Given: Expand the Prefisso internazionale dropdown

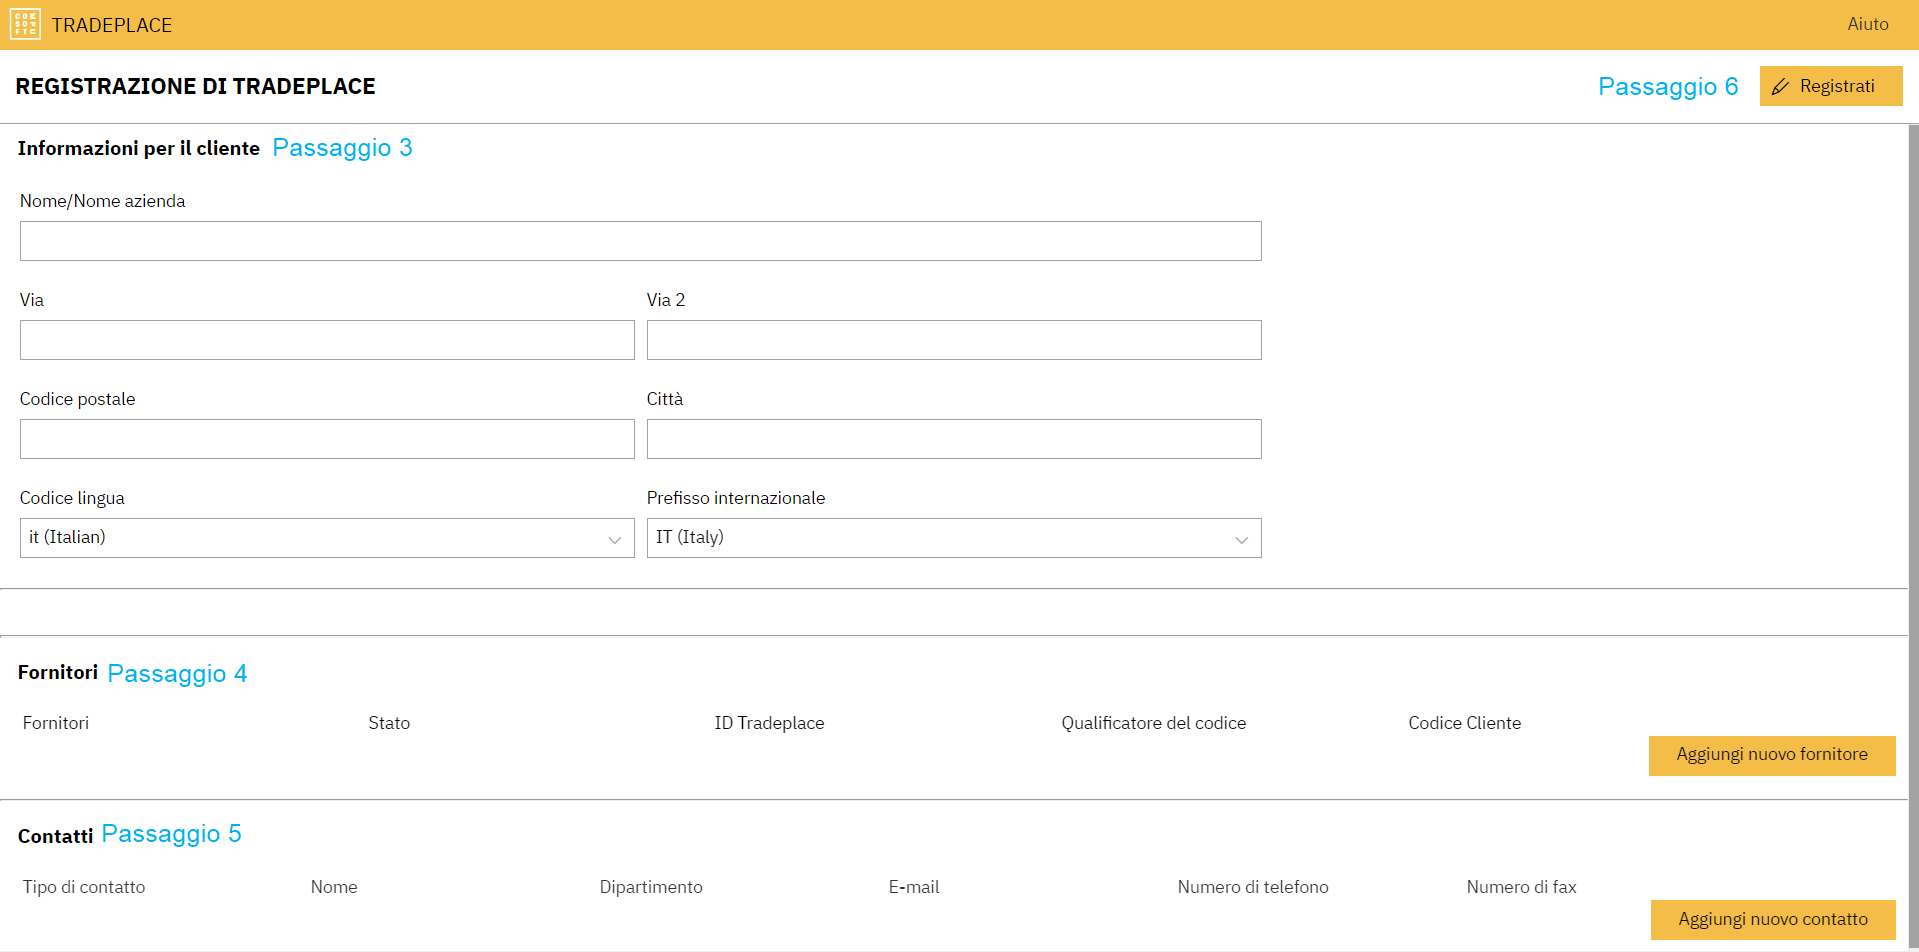Looking at the screenshot, I should pyautogui.click(x=953, y=538).
